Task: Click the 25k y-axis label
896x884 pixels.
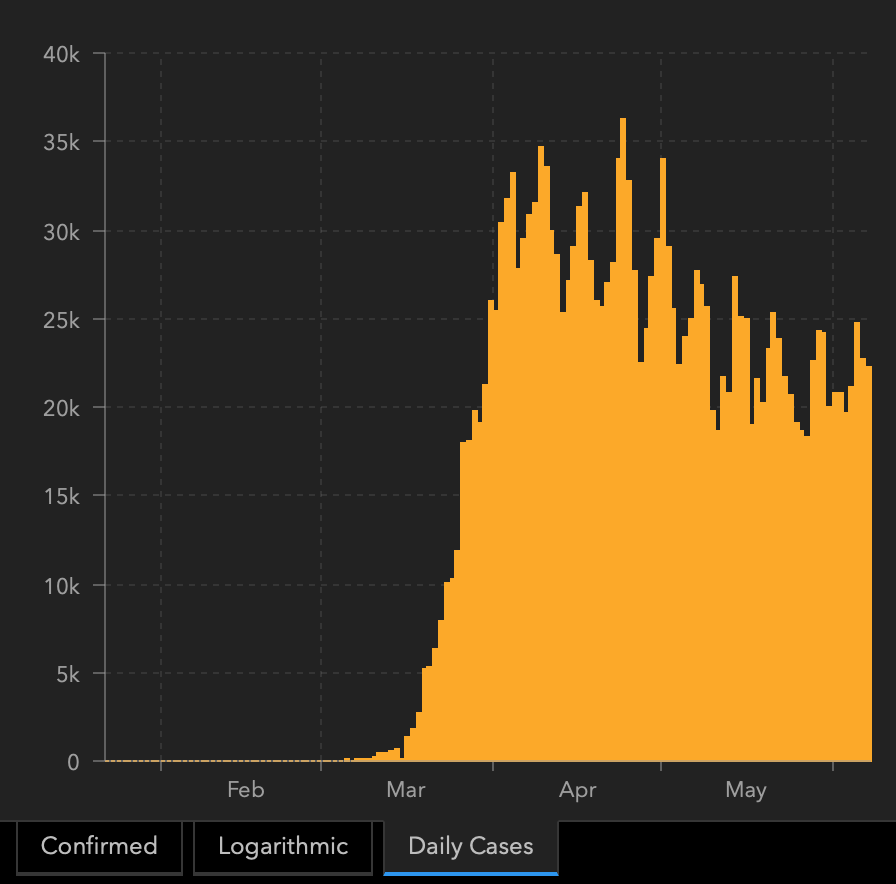Action: coord(61,320)
